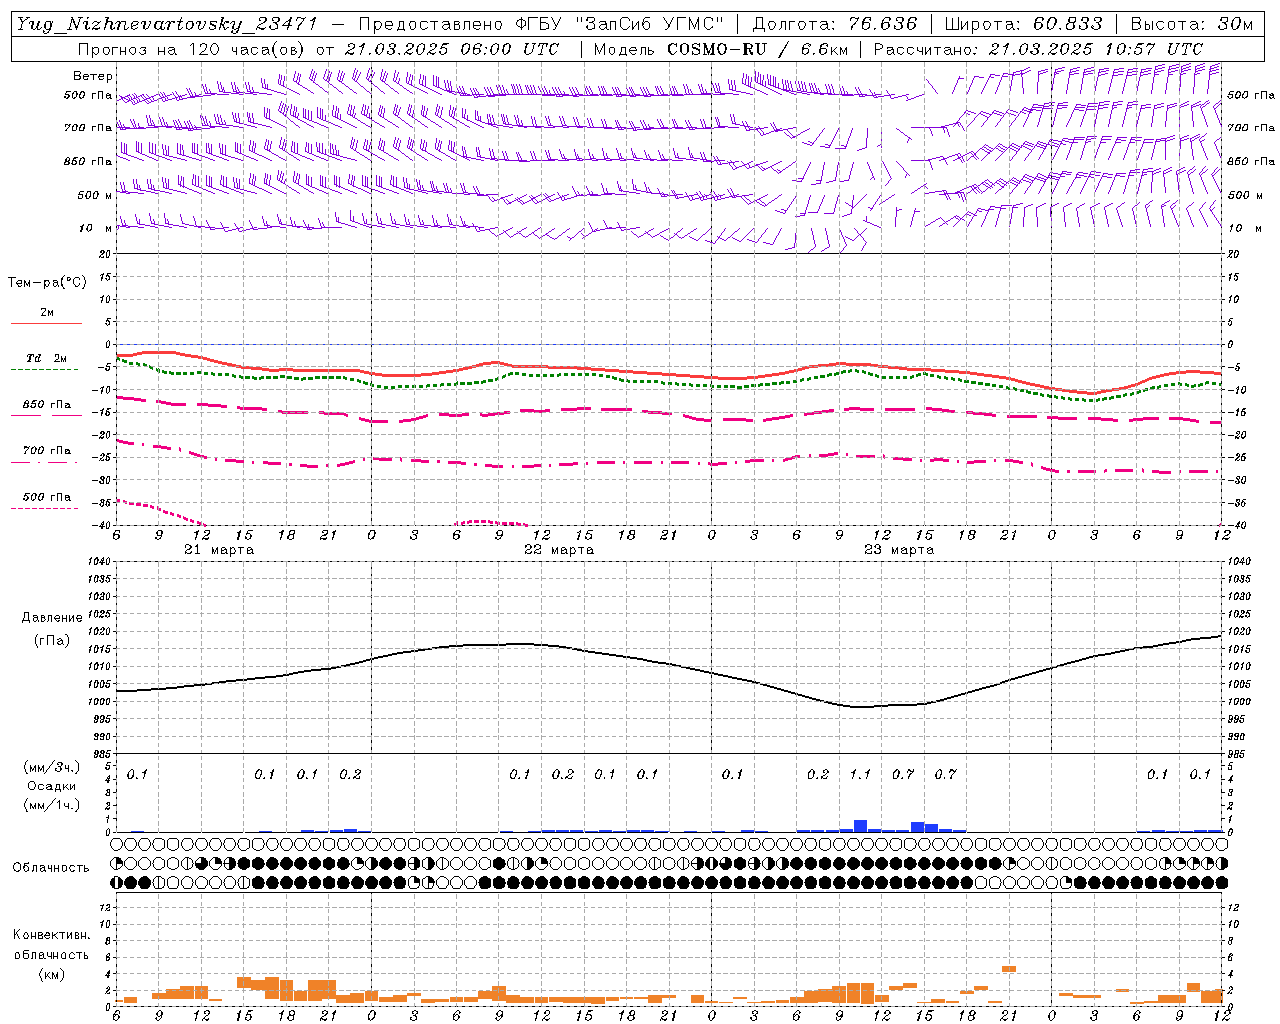Click the Тем-ра(°C) axis label
Viewport: 1280px width, 1024px height.
click(x=47, y=283)
